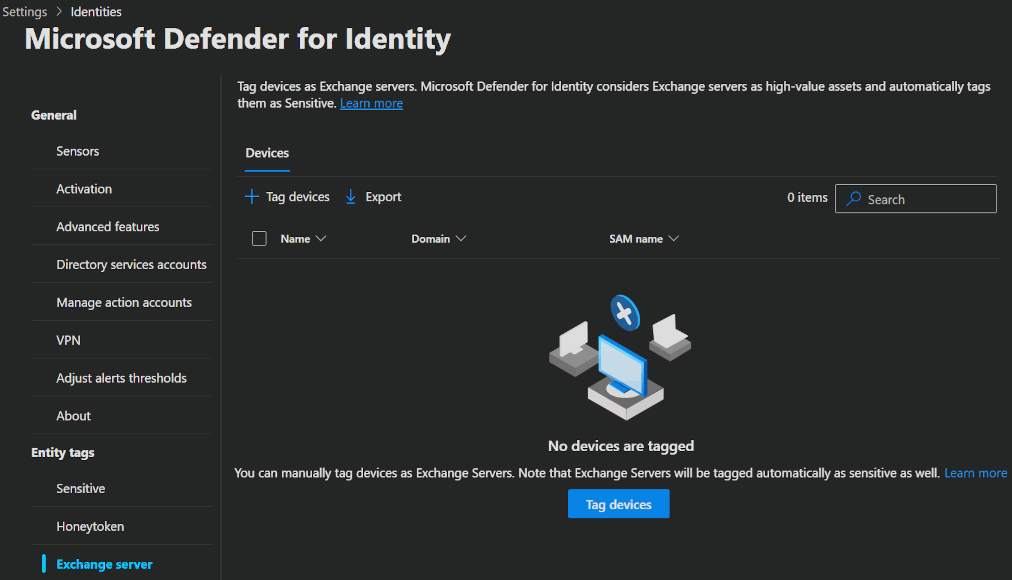Screen dimensions: 1012x580
Task: Go to Directory services accounts settings
Action: (131, 265)
